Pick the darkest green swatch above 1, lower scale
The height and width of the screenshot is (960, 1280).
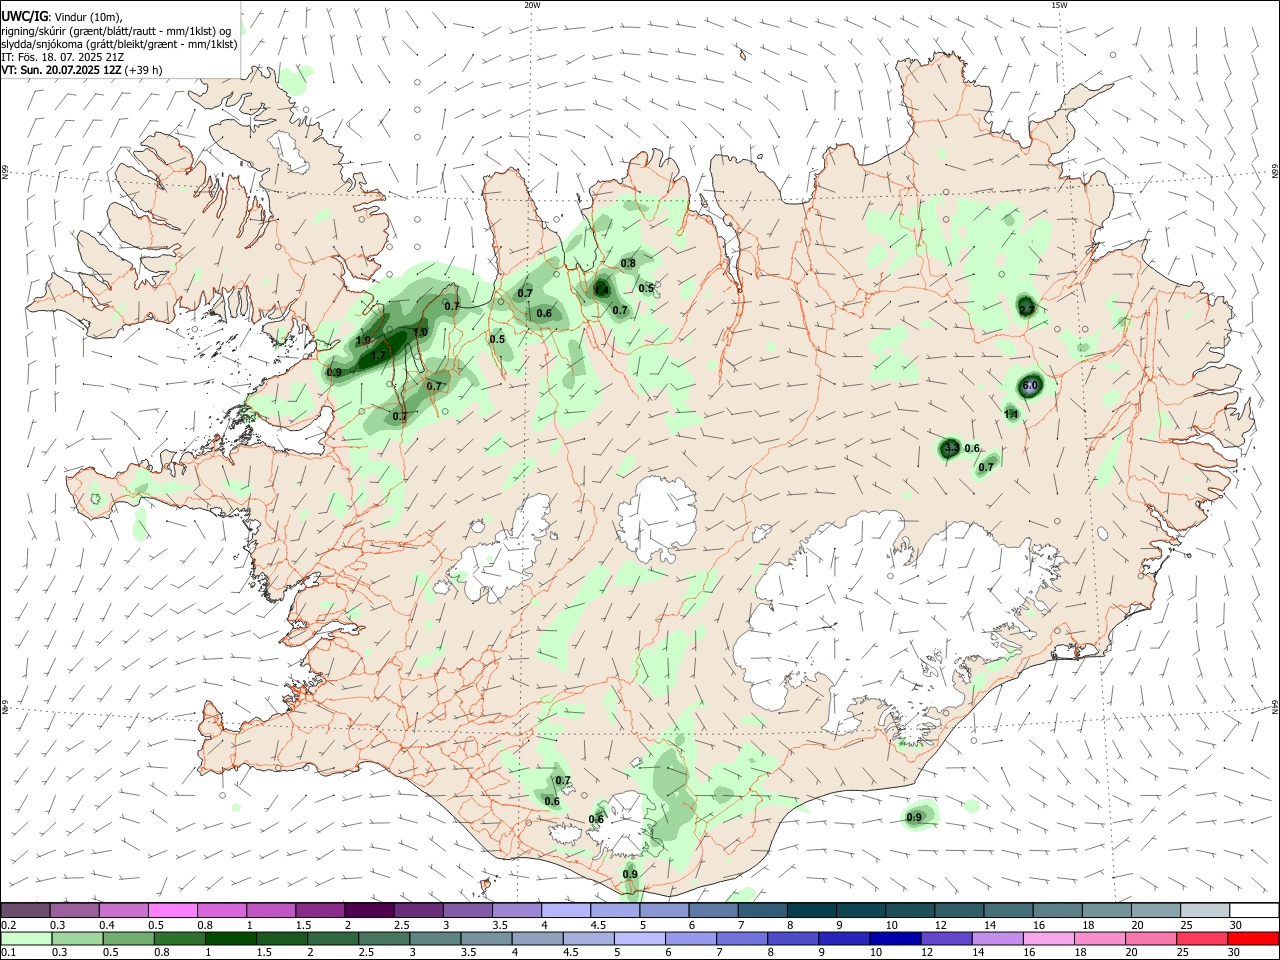(230, 938)
